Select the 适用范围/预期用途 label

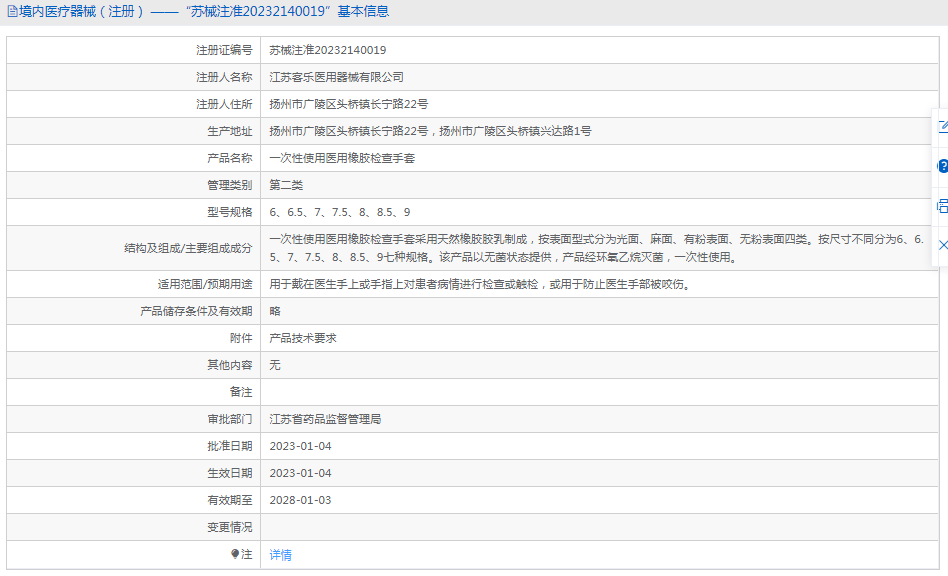tap(205, 284)
